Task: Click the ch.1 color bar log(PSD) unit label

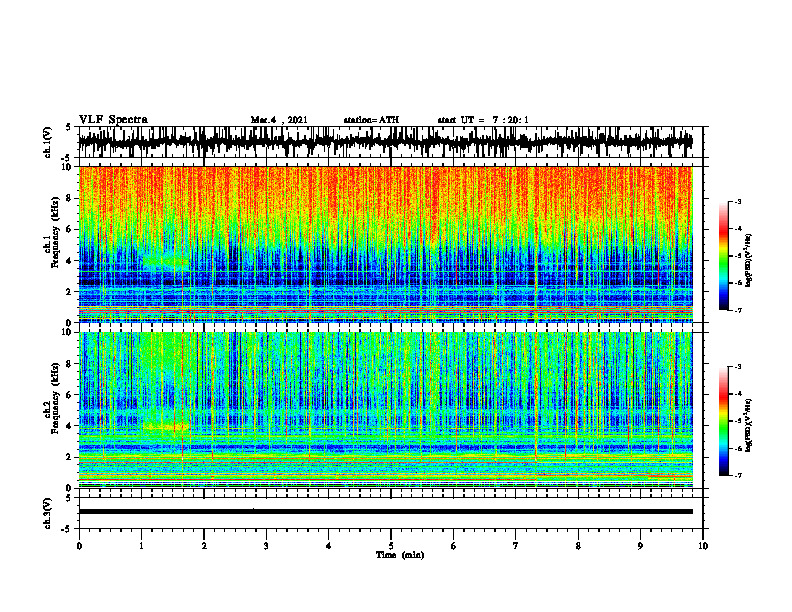Action: pyautogui.click(x=749, y=260)
